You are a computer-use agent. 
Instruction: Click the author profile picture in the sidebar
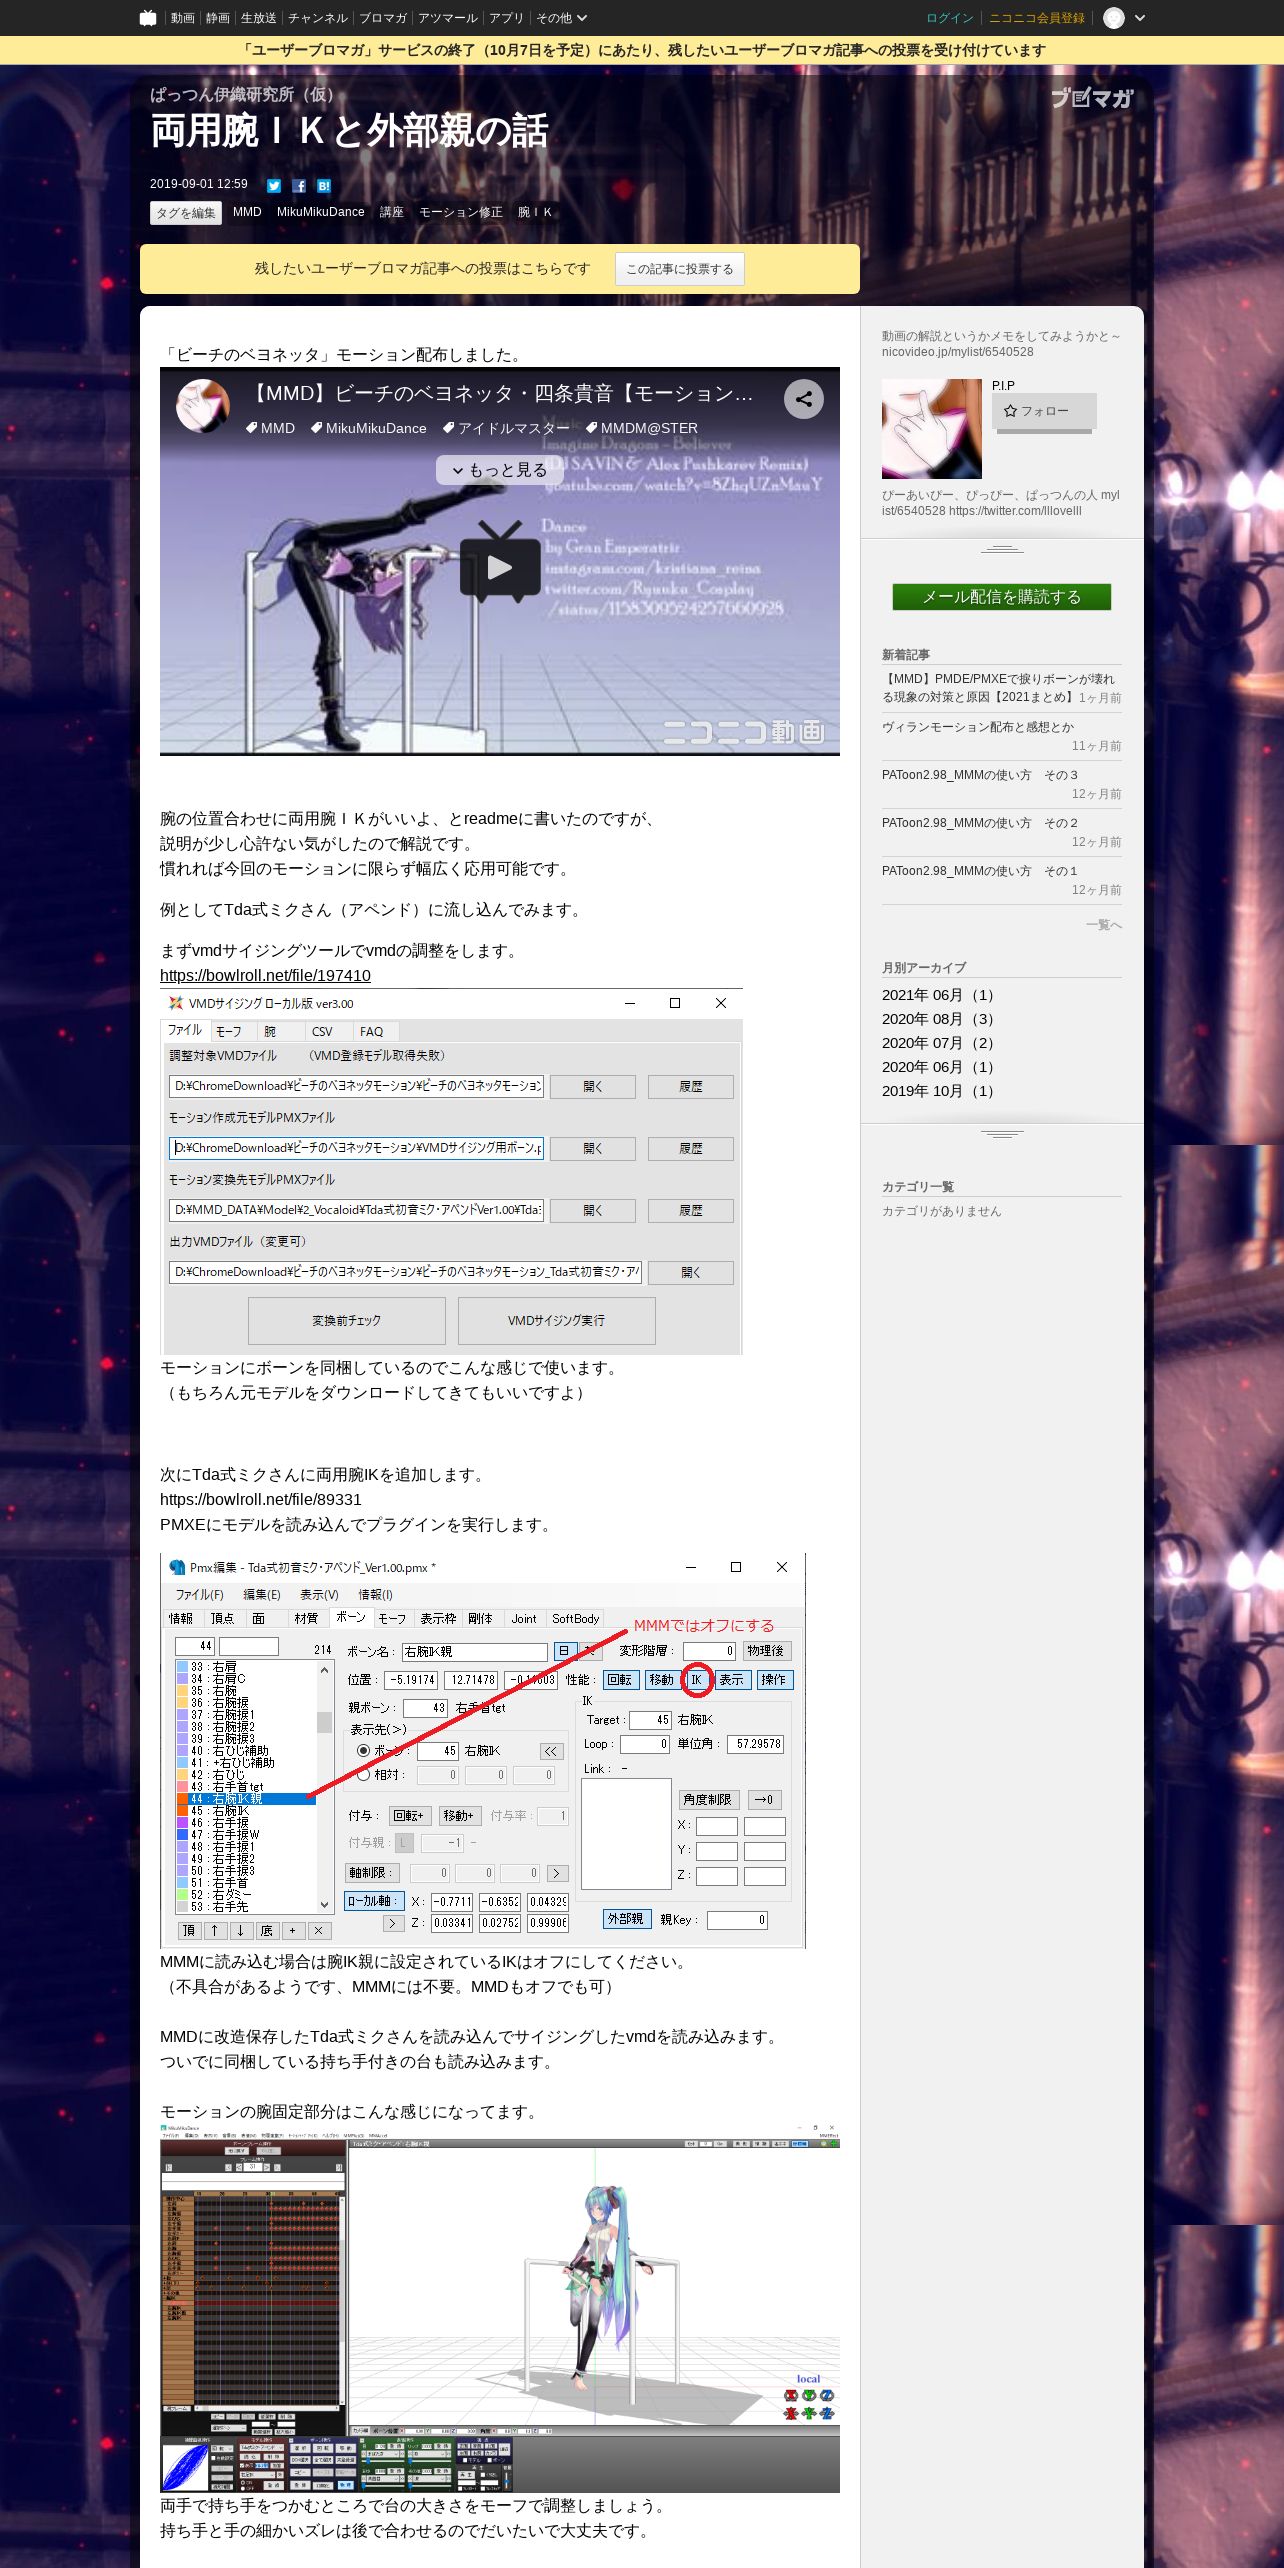tap(932, 429)
